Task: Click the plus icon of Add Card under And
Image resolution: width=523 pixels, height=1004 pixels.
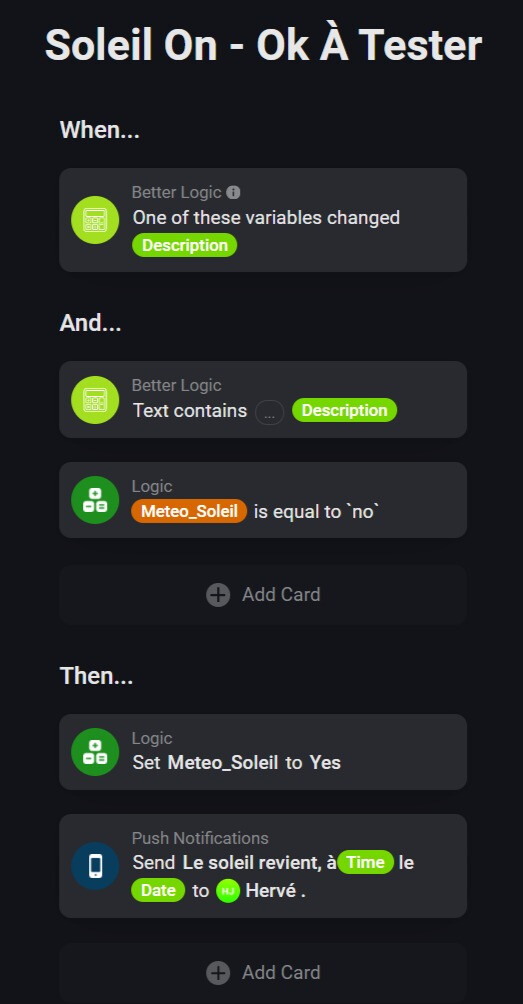Action: tap(218, 595)
